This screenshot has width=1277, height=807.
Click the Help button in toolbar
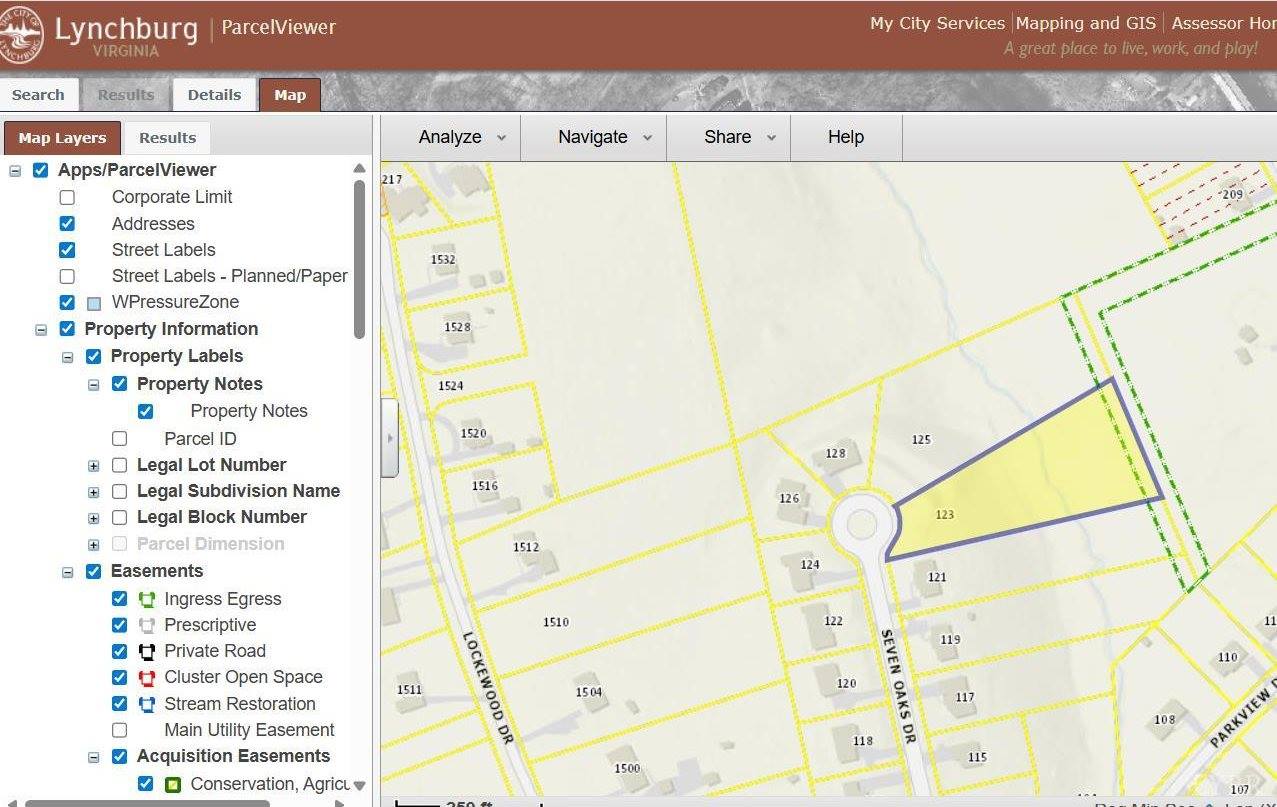point(845,137)
